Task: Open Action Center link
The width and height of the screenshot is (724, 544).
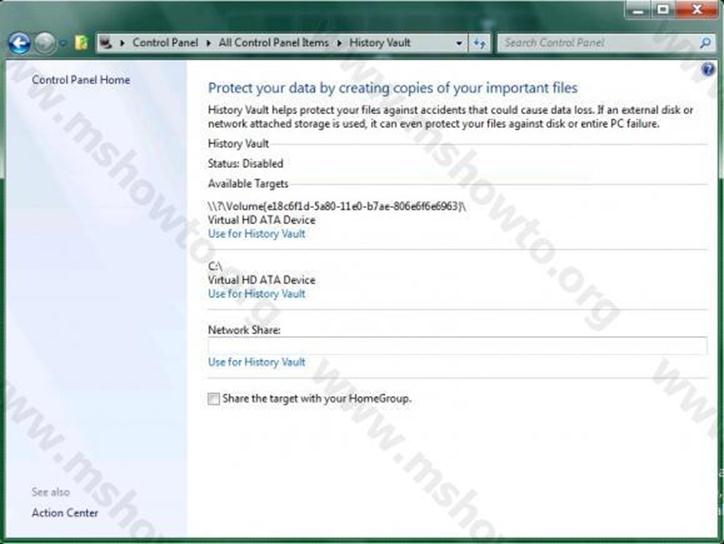Action: [65, 513]
